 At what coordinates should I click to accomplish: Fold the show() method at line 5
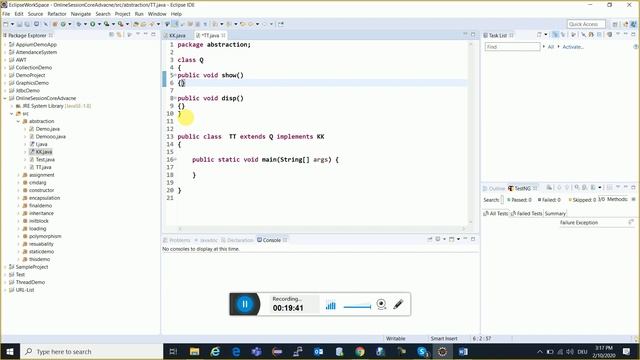point(175,75)
